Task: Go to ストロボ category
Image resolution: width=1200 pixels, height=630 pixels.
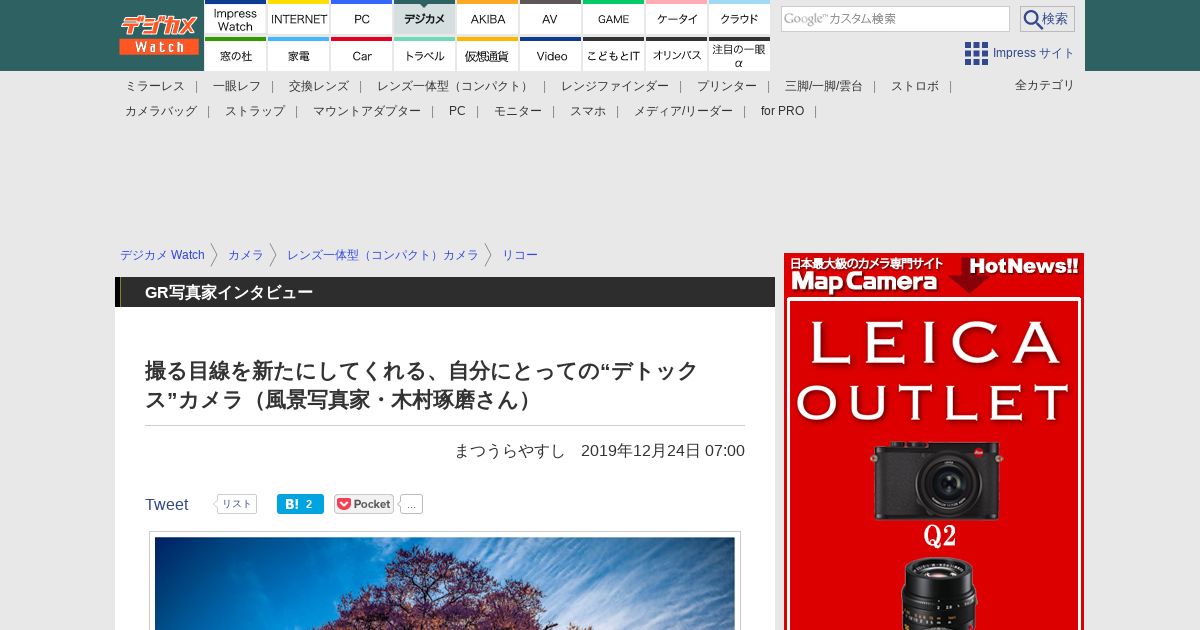Action: (915, 86)
